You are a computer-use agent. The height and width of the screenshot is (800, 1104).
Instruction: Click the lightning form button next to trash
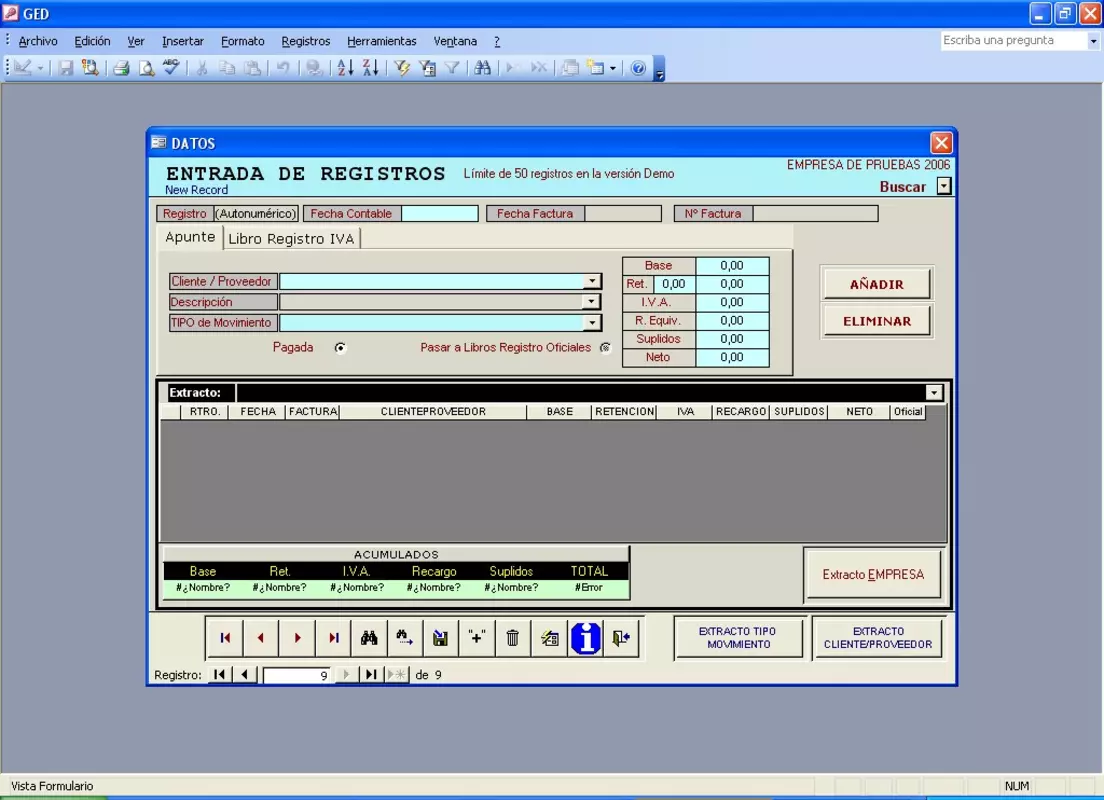(x=549, y=638)
